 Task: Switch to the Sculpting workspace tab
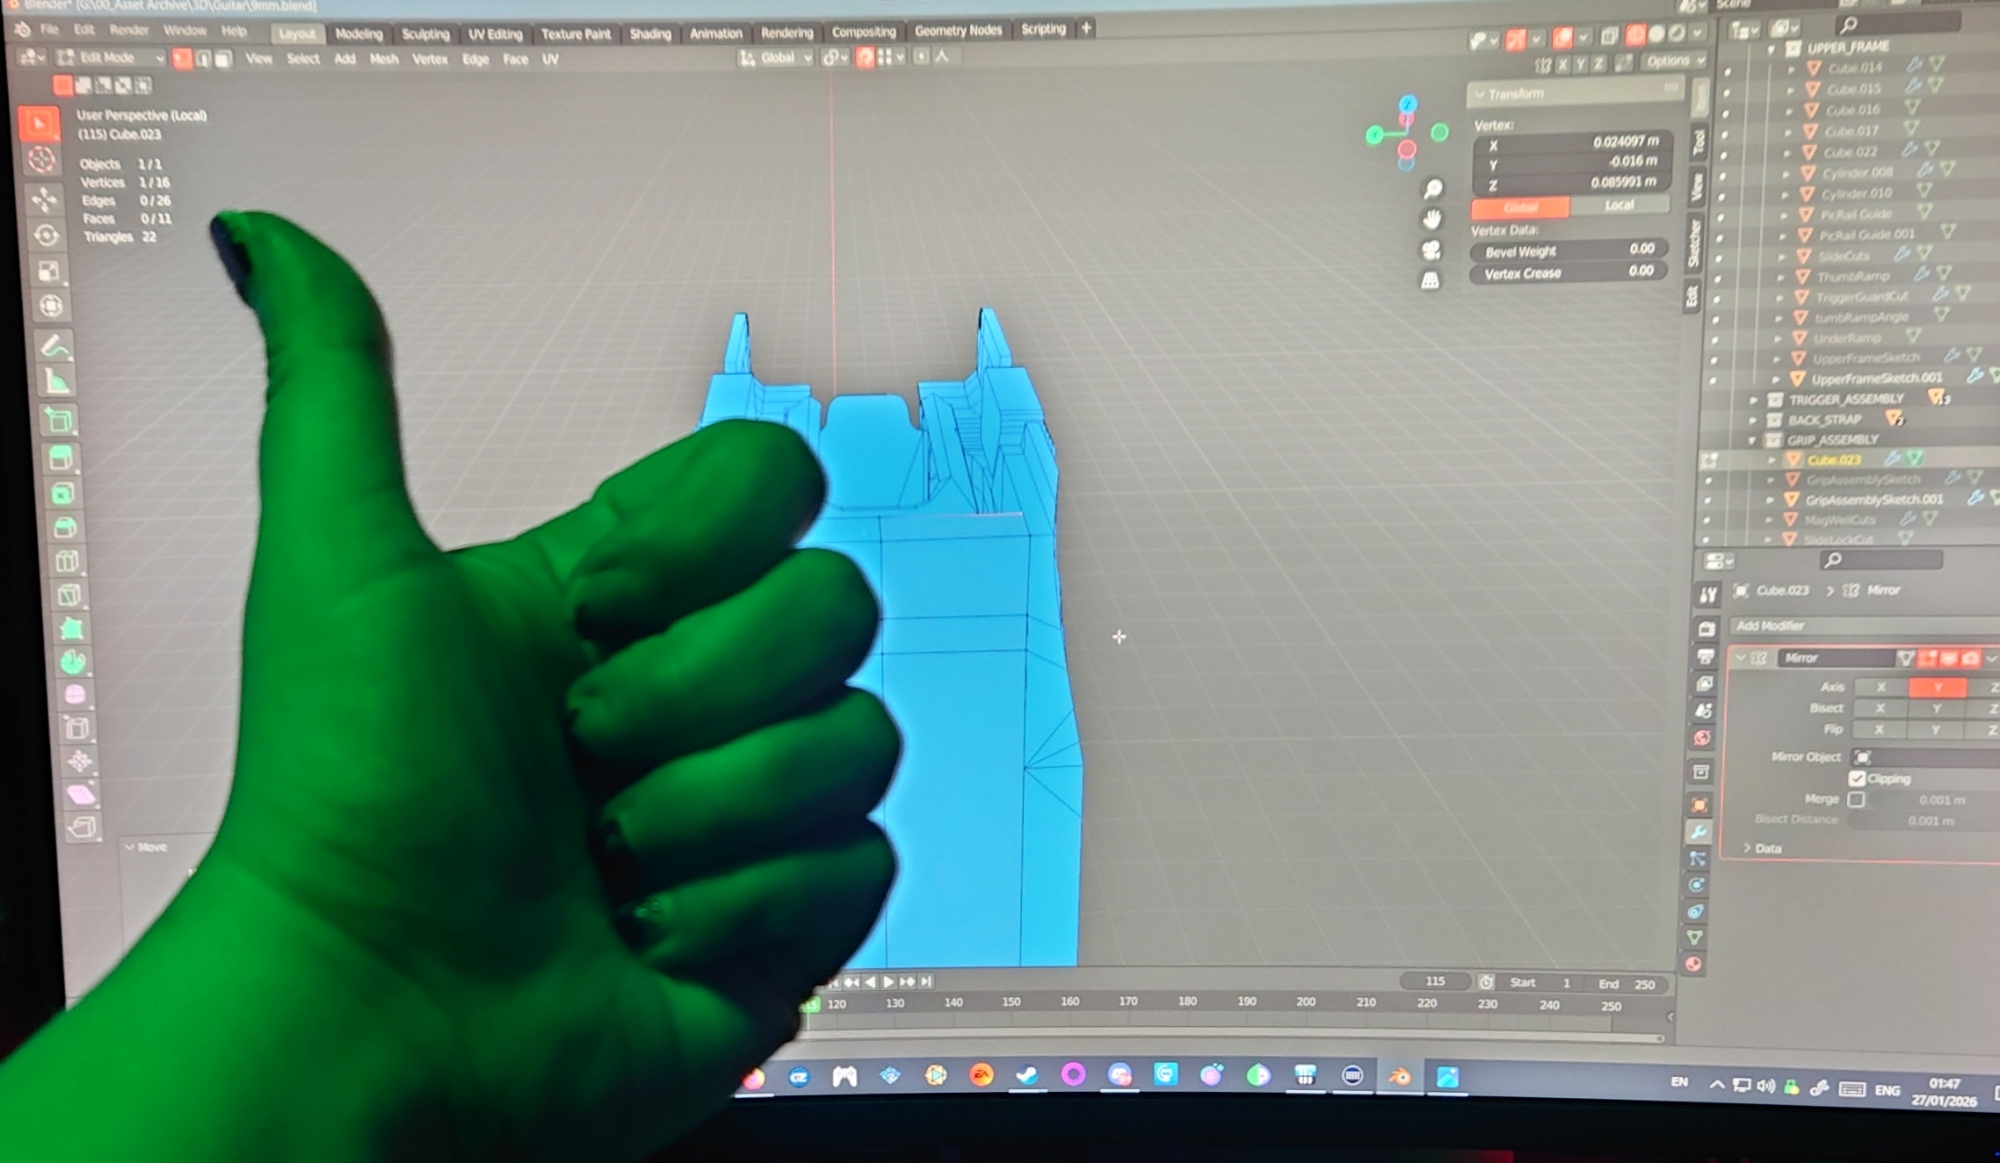click(x=425, y=34)
